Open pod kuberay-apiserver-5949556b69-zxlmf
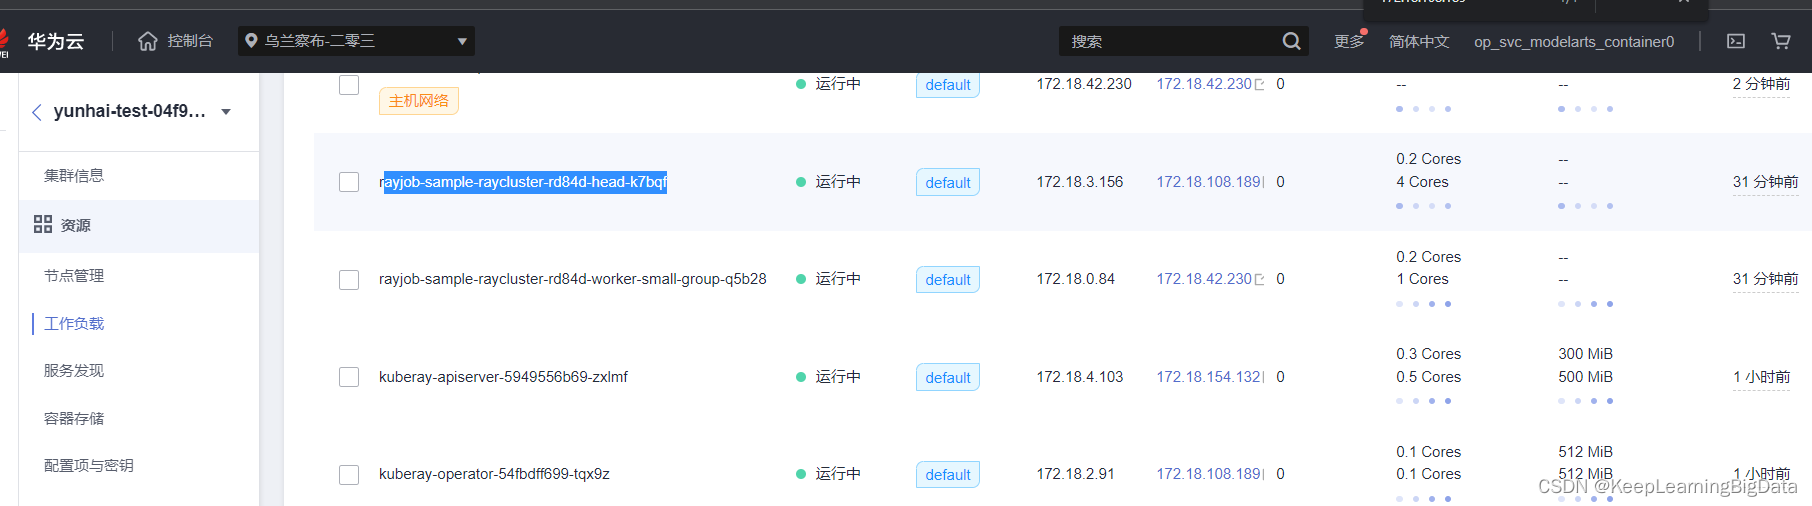Image resolution: width=1812 pixels, height=506 pixels. 503,377
